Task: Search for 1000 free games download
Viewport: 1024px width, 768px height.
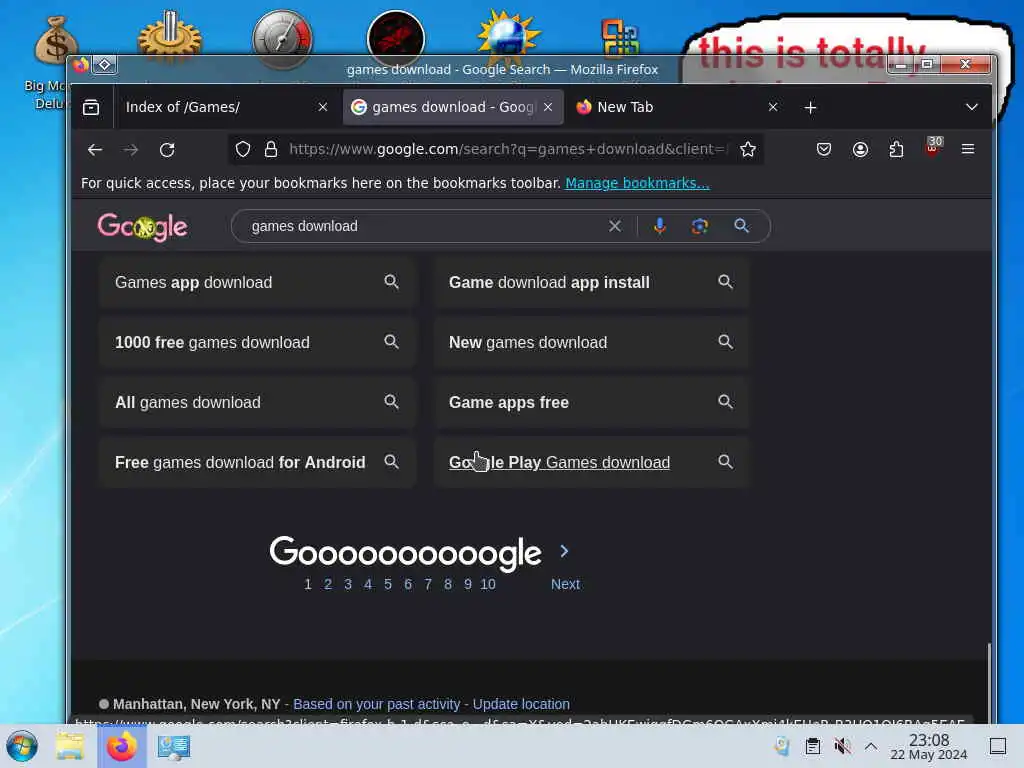Action: 257,342
